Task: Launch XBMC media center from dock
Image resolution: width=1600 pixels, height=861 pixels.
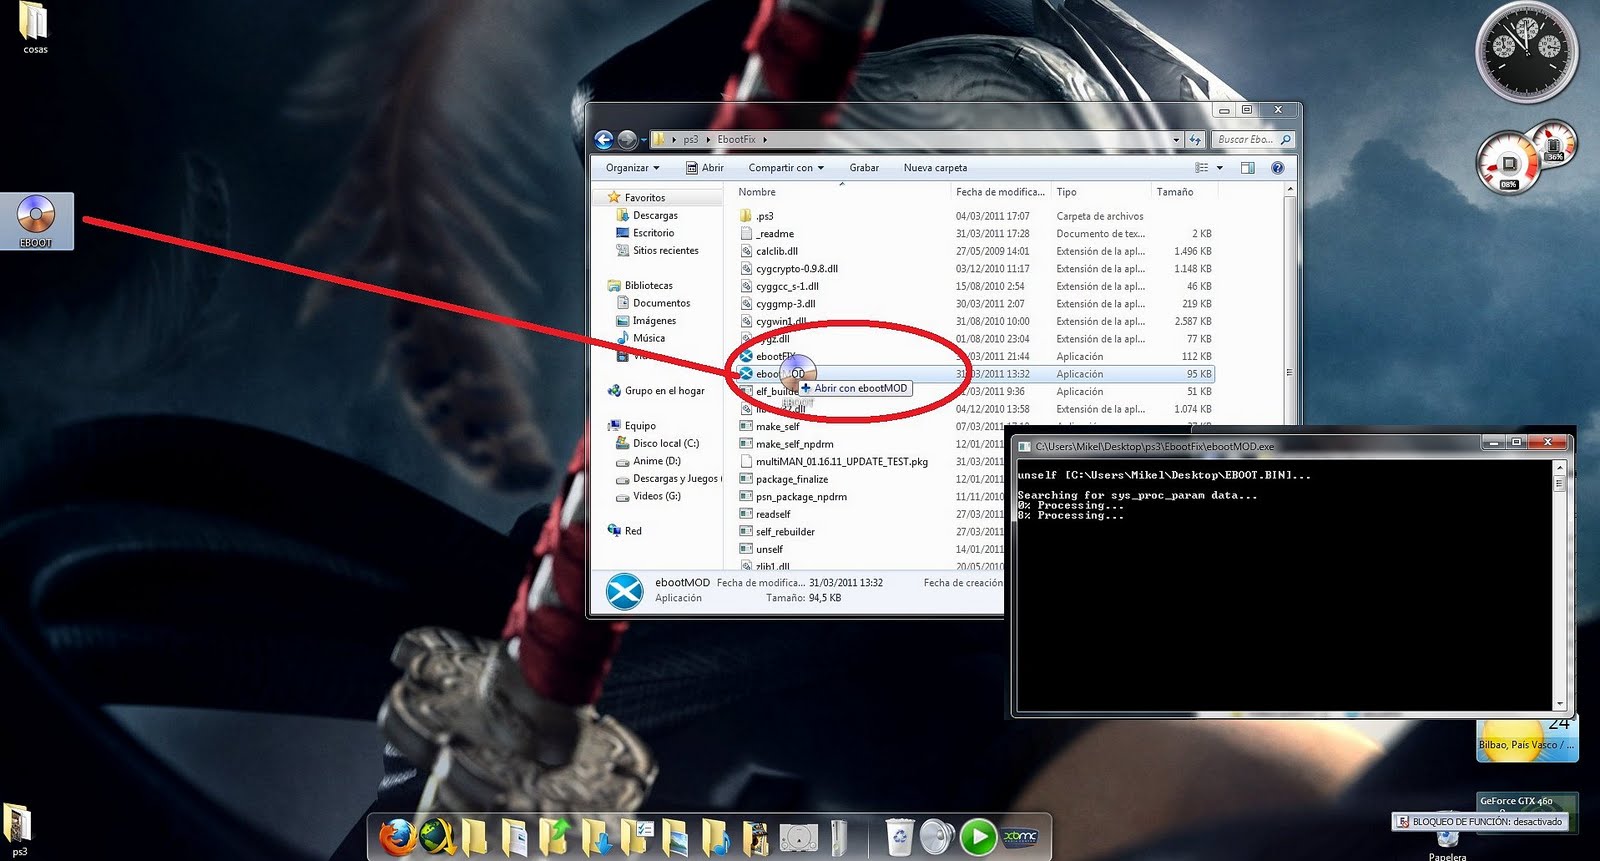Action: [1020, 837]
